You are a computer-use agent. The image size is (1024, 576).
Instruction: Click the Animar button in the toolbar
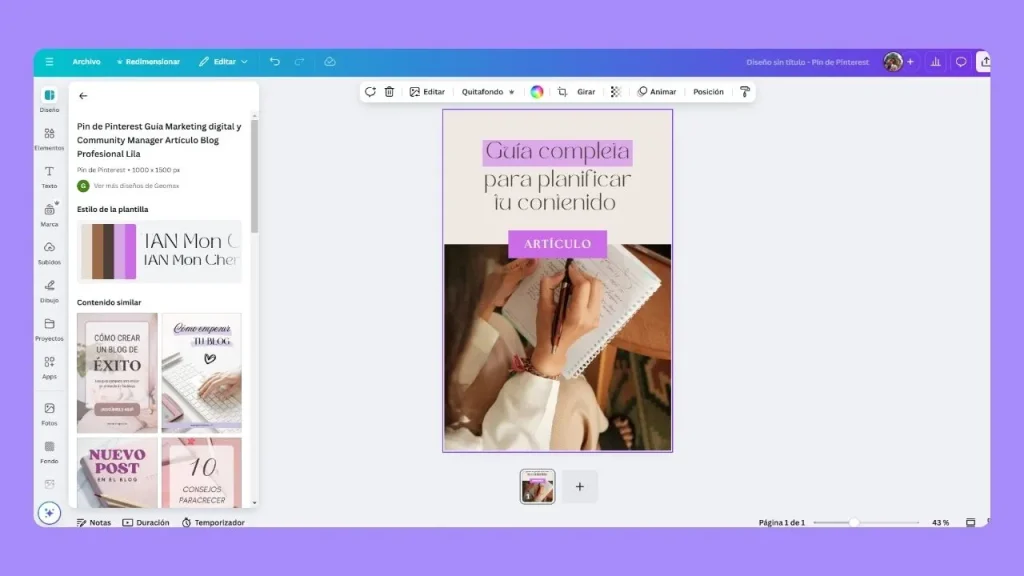(x=655, y=91)
